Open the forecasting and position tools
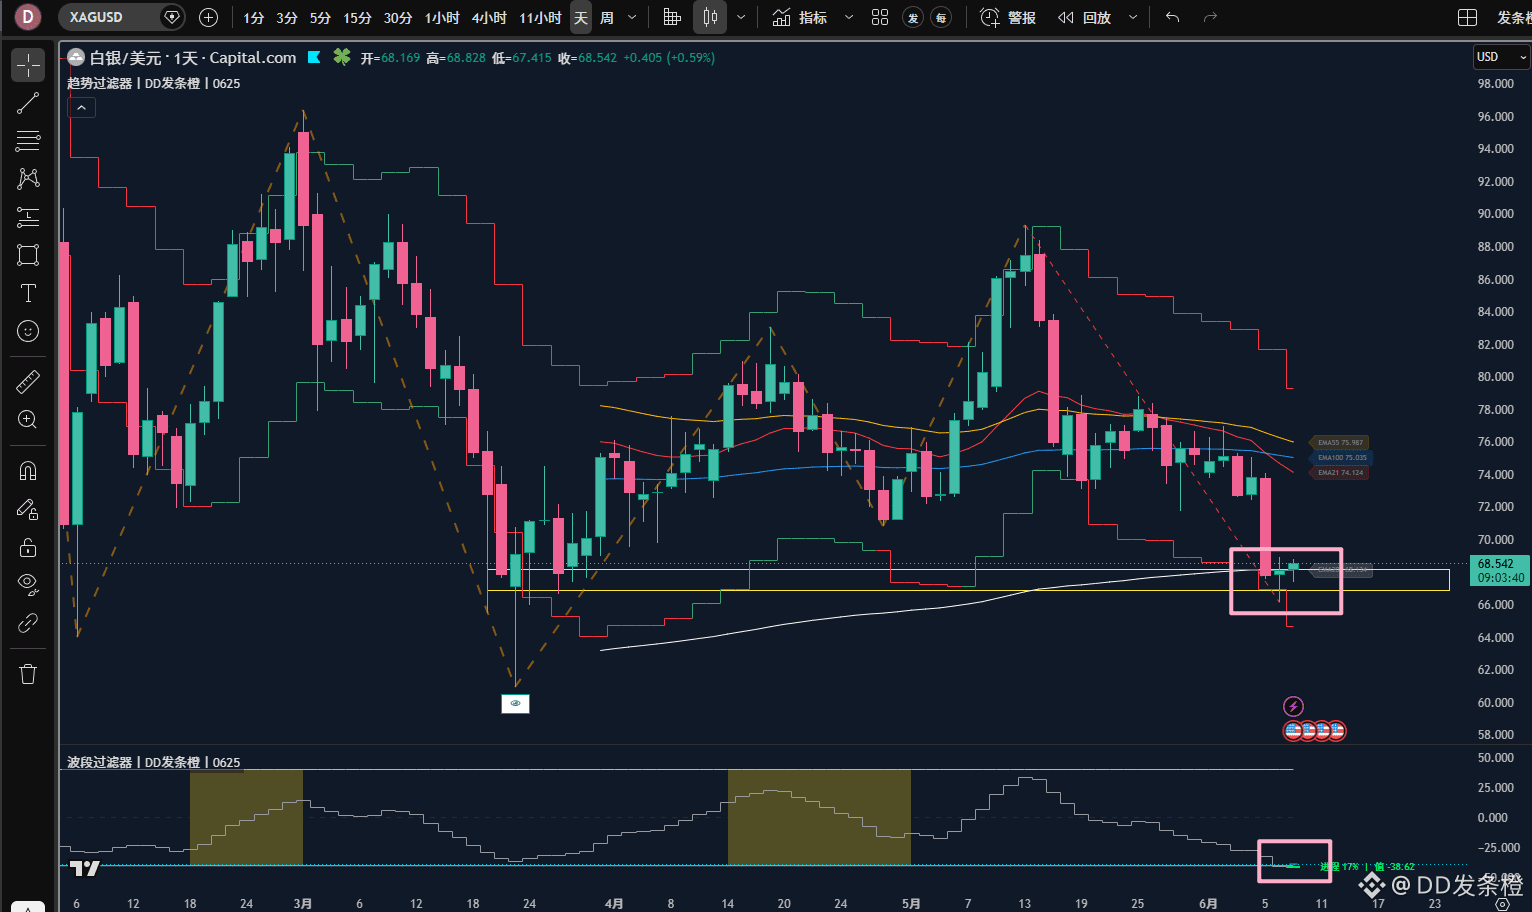Screen dimensions: 1532x912 tap(28, 217)
